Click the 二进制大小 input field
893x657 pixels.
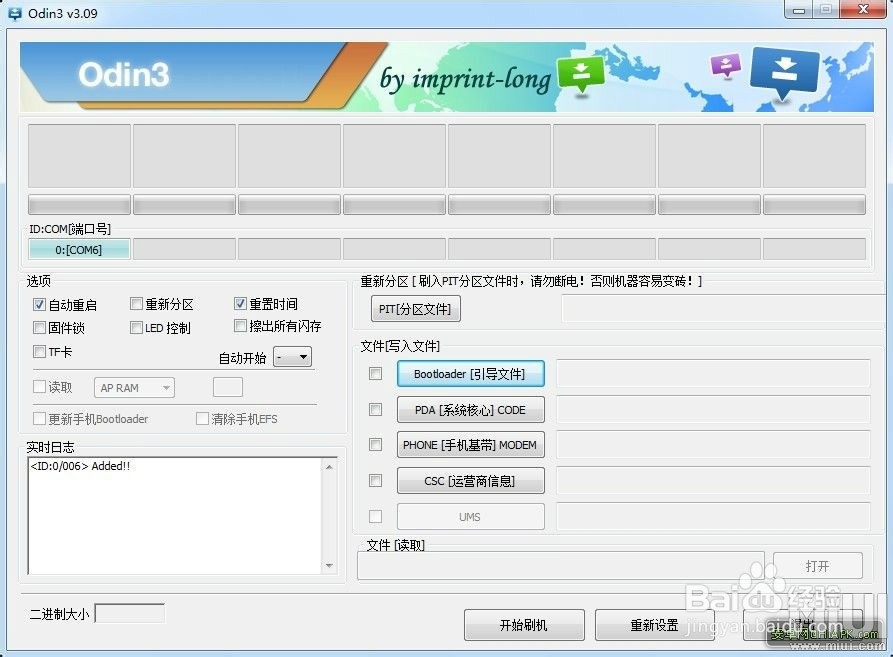click(x=130, y=614)
